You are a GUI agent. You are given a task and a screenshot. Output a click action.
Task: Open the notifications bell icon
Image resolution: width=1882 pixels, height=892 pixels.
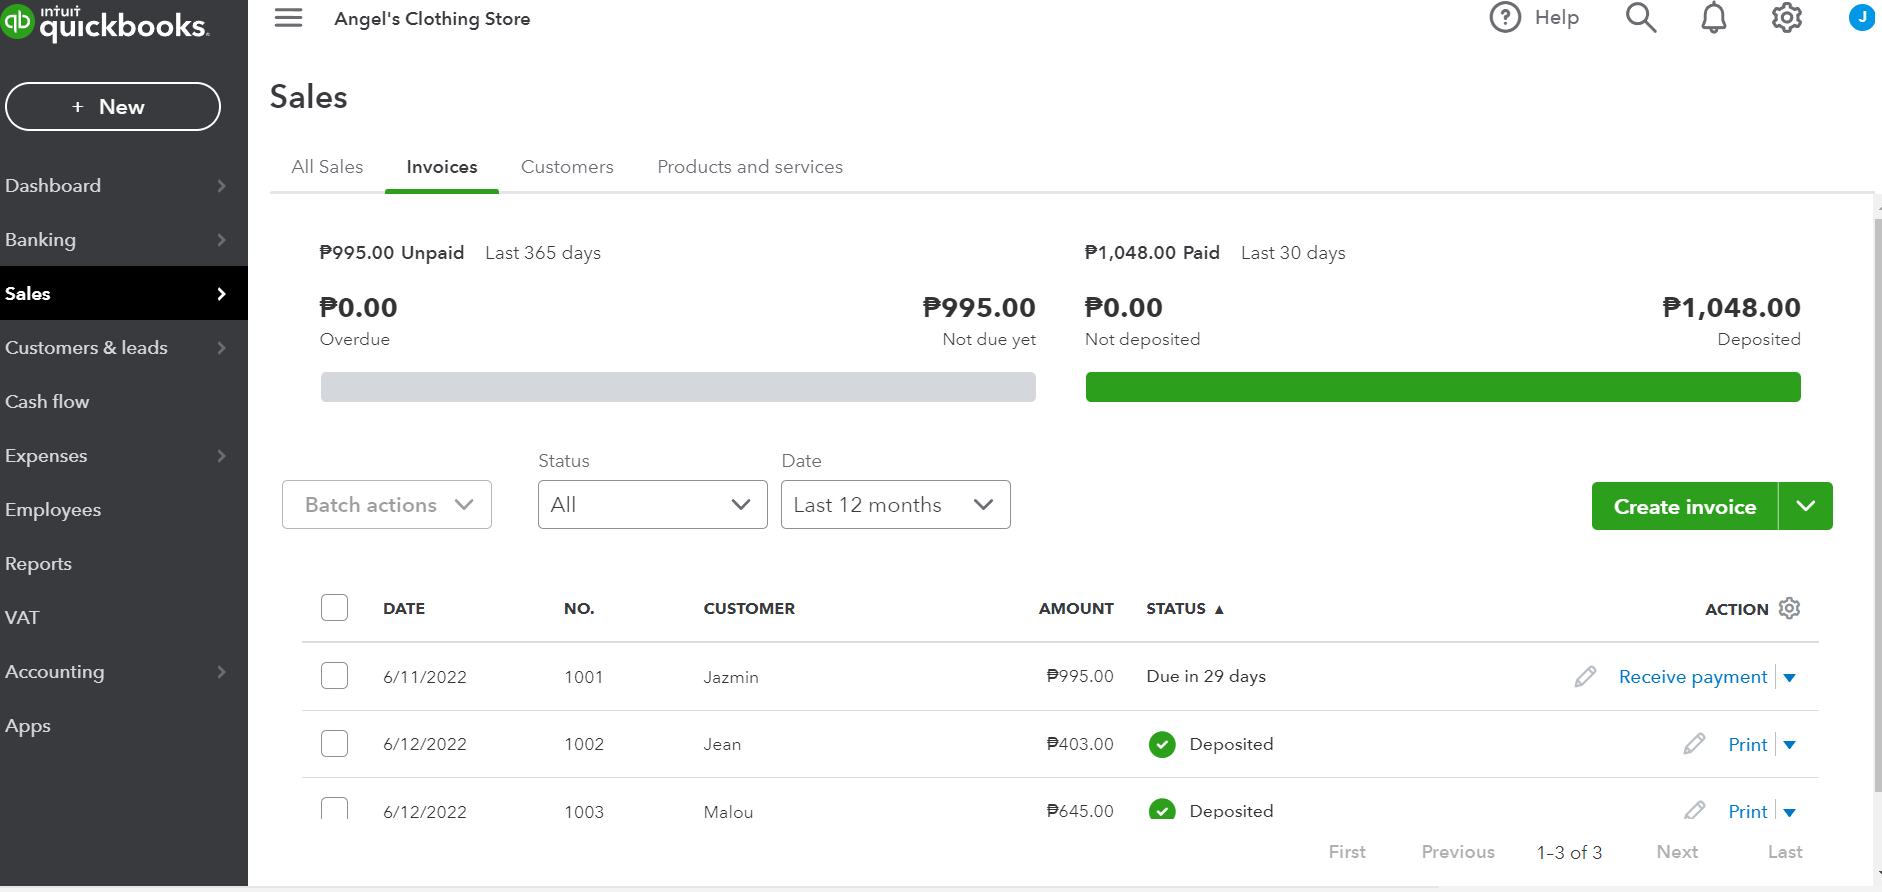[1714, 17]
